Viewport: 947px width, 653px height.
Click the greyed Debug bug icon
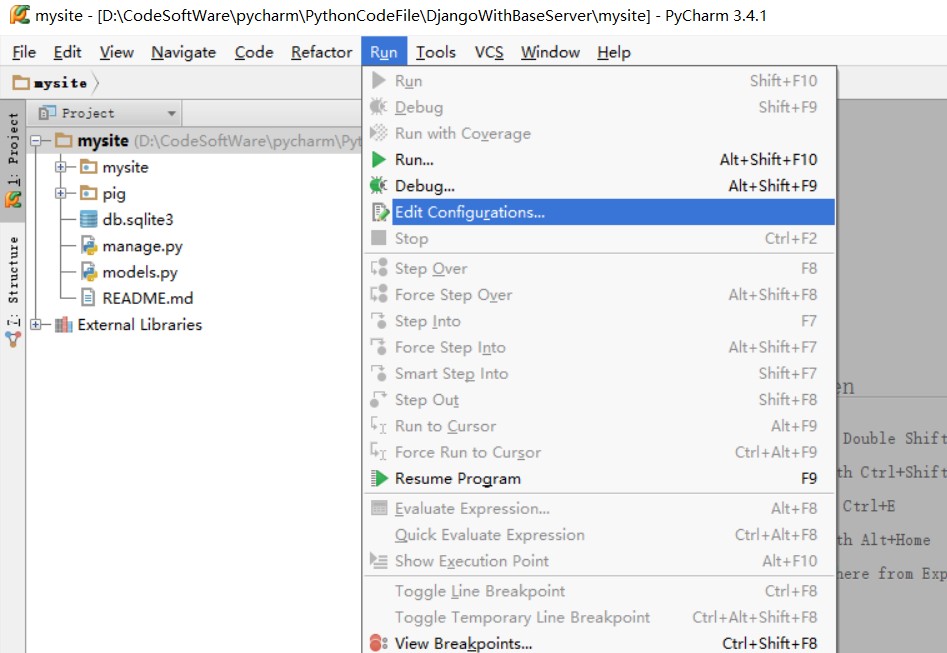pos(379,107)
